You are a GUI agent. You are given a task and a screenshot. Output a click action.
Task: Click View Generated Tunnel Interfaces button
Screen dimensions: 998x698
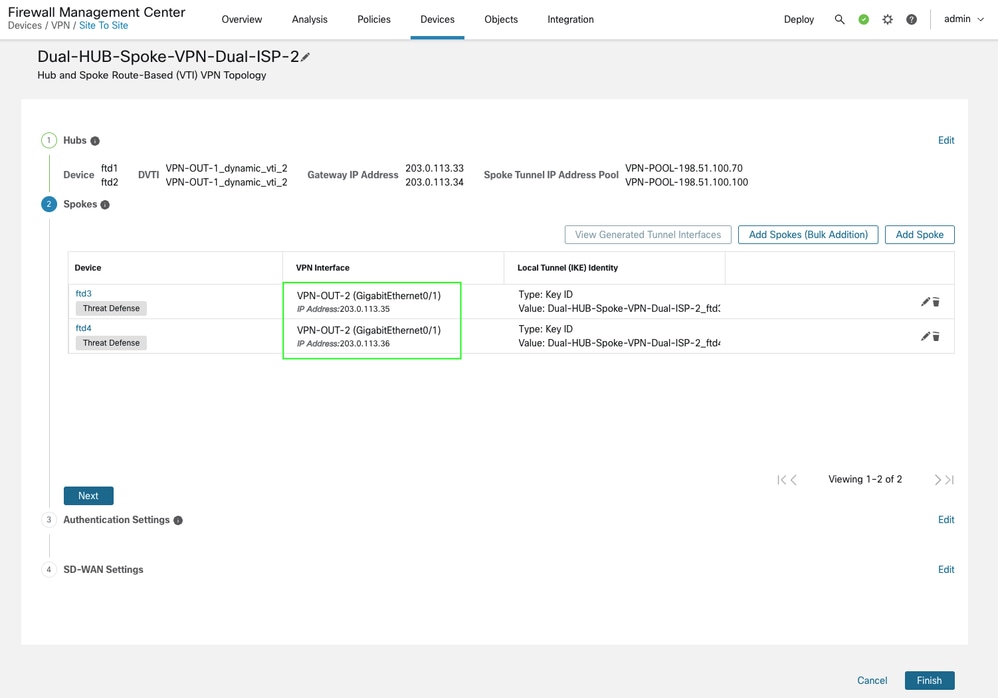pyautogui.click(x=648, y=235)
